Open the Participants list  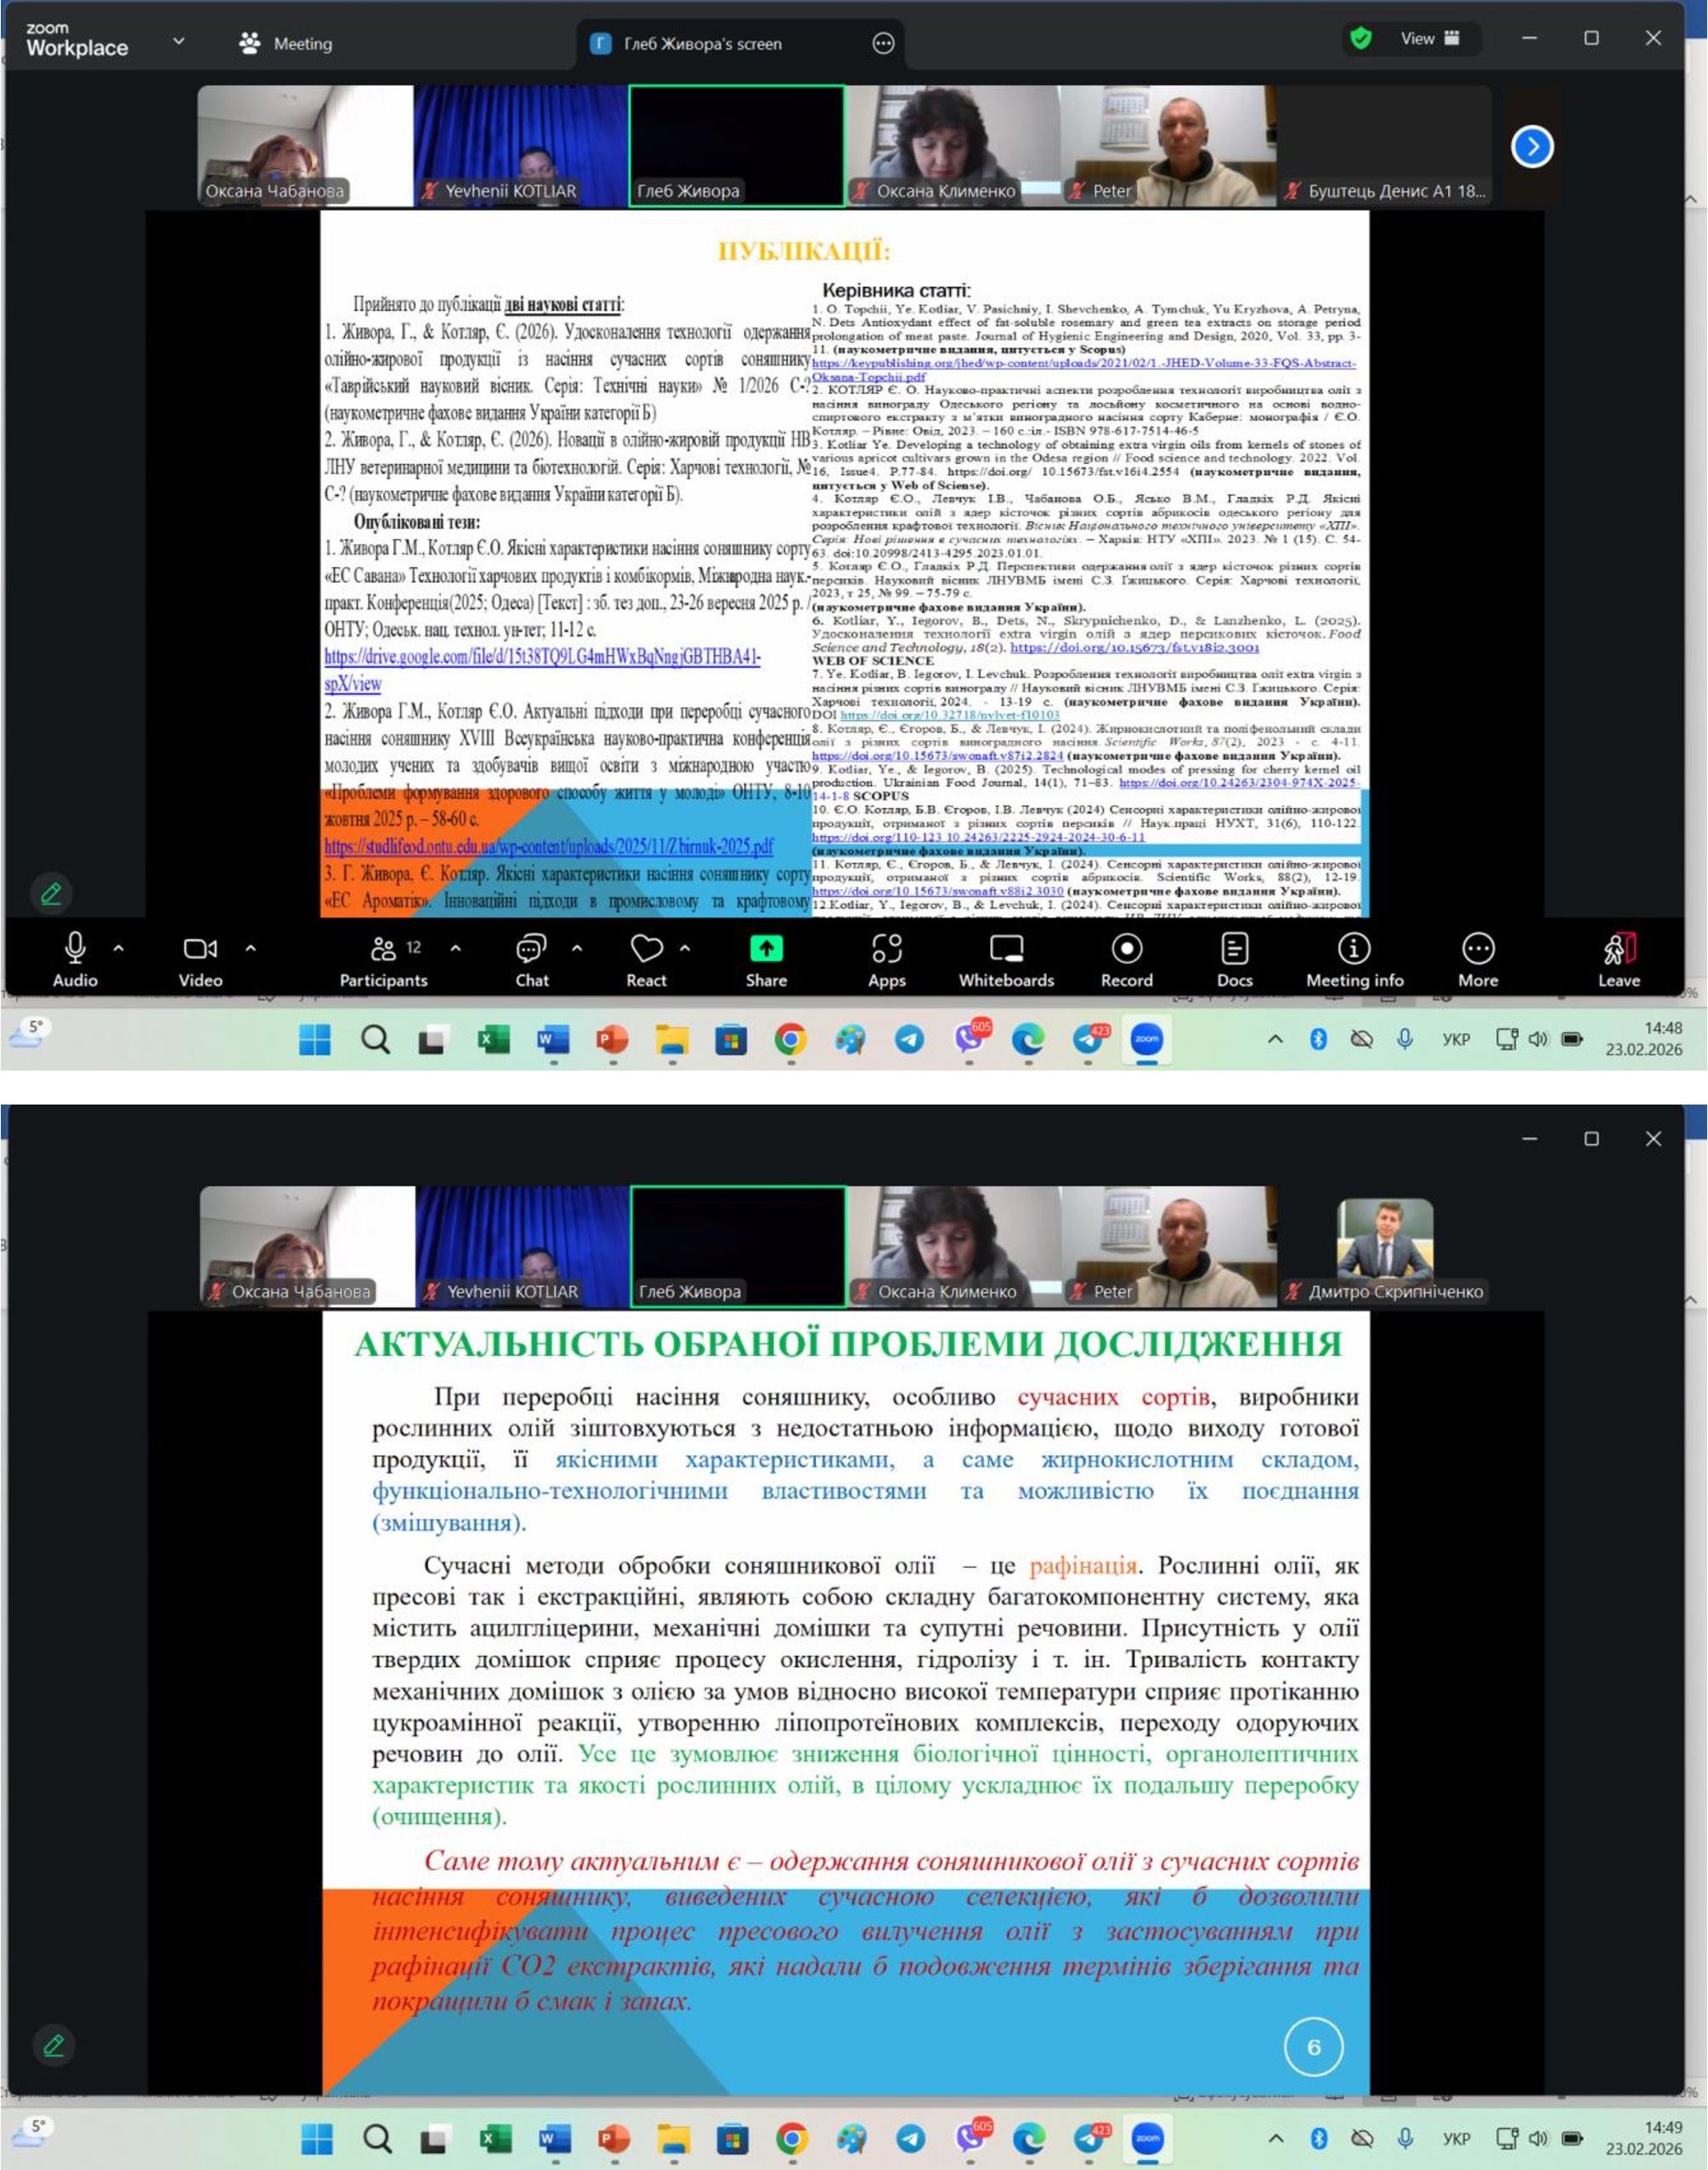(x=383, y=959)
